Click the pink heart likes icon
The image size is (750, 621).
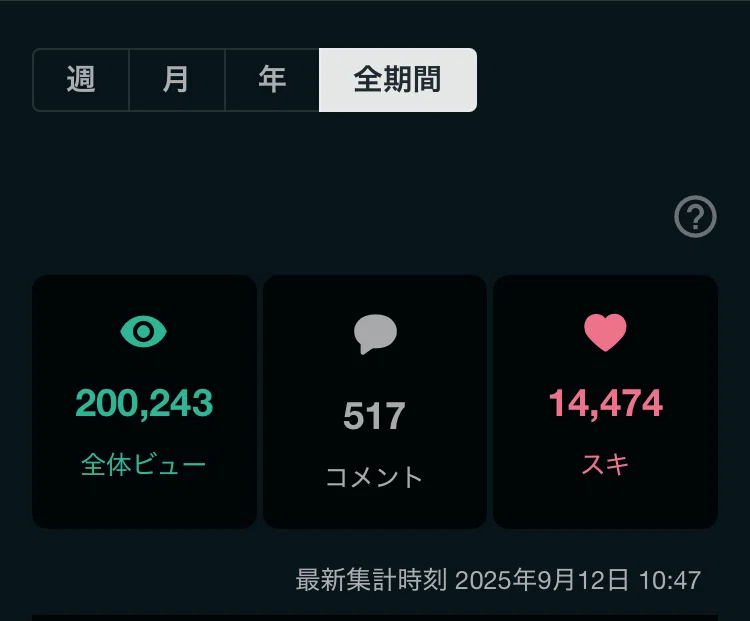click(605, 333)
